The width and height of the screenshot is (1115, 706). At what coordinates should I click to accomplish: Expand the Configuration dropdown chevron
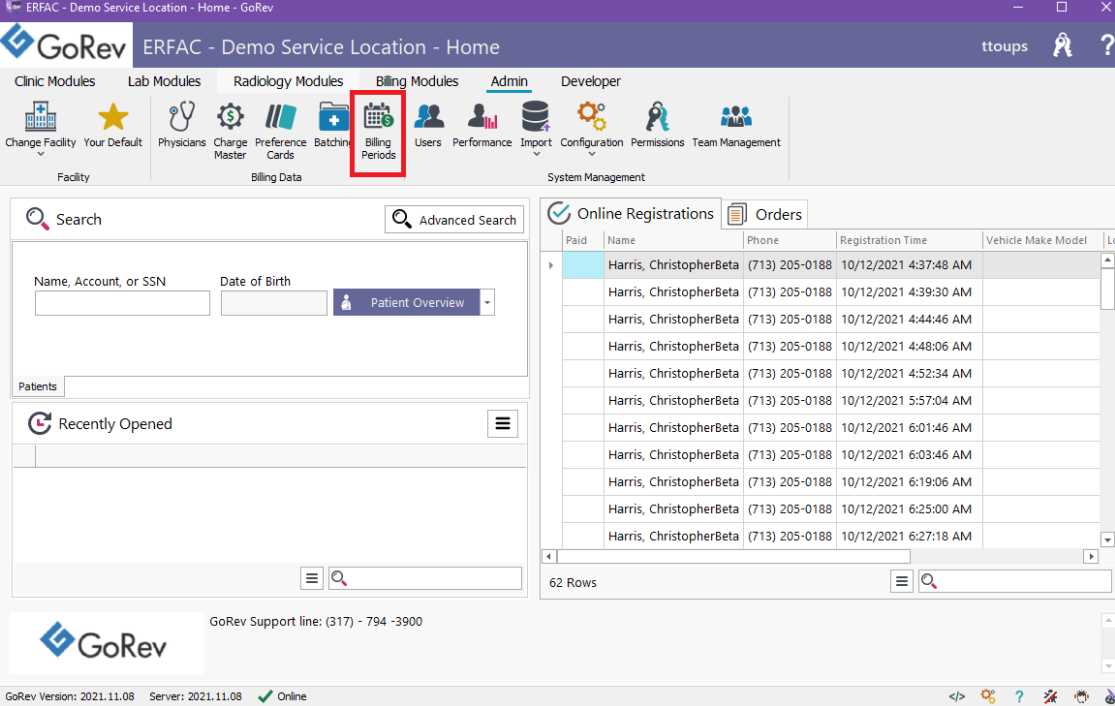click(591, 154)
